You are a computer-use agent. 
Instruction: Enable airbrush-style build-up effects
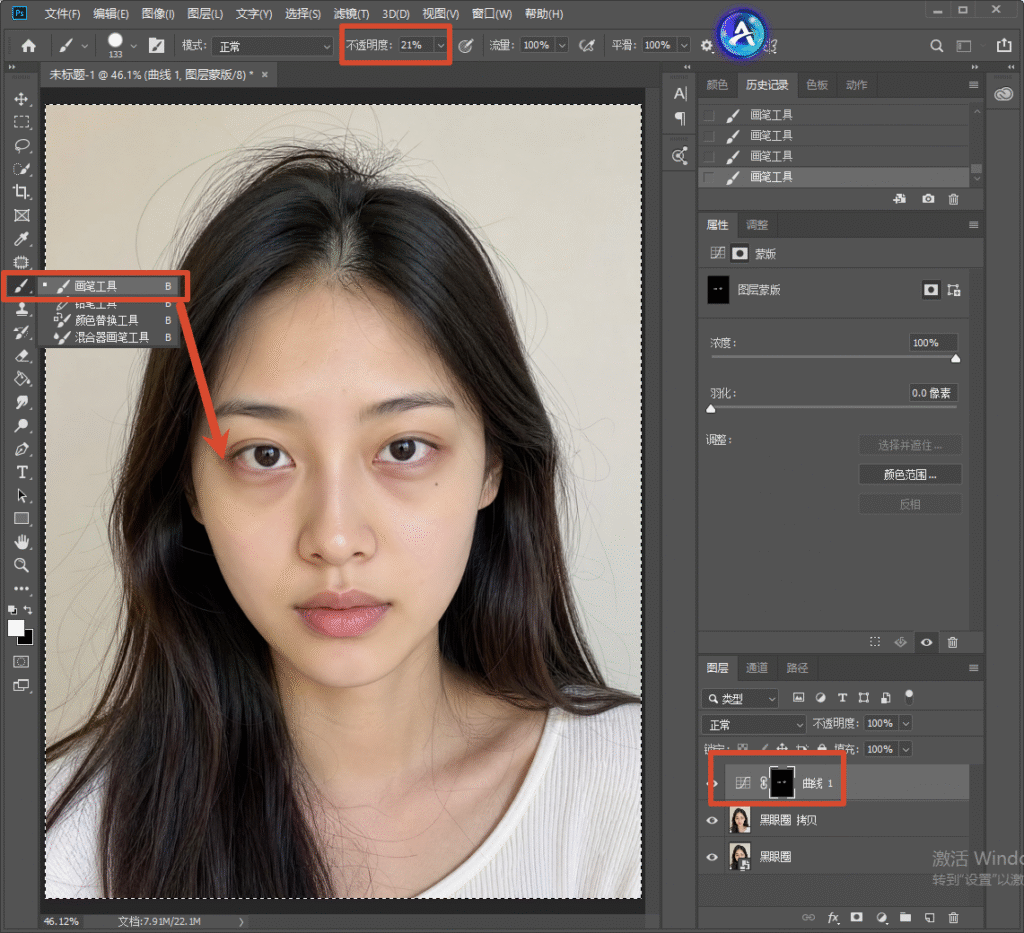(x=586, y=46)
